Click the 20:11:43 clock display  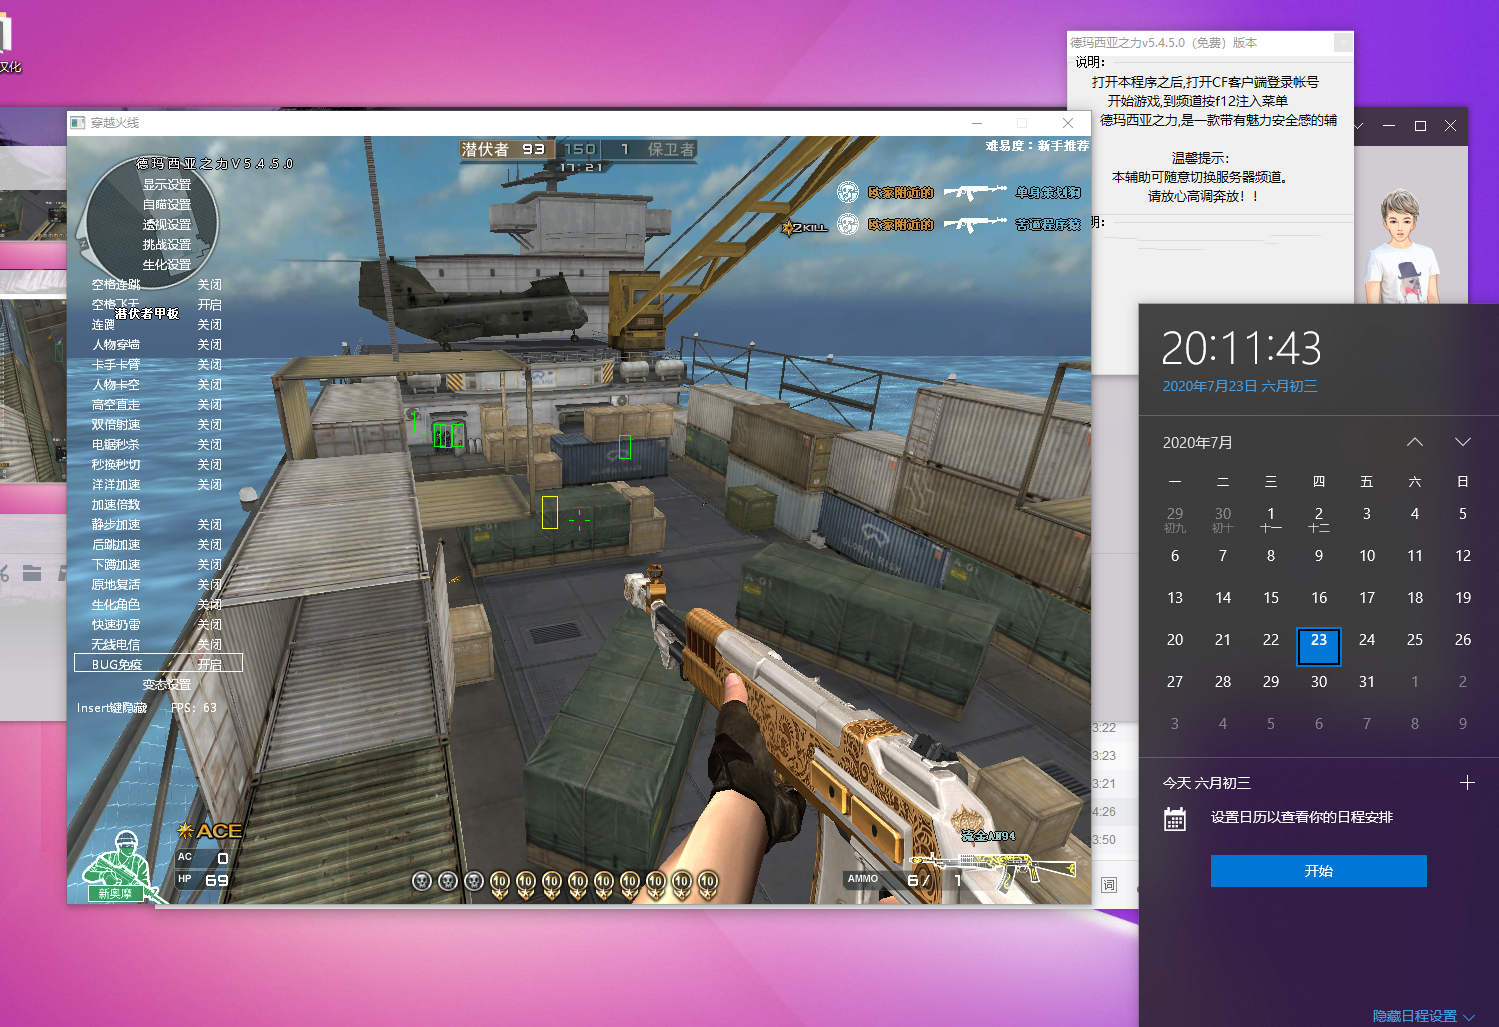(x=1241, y=349)
